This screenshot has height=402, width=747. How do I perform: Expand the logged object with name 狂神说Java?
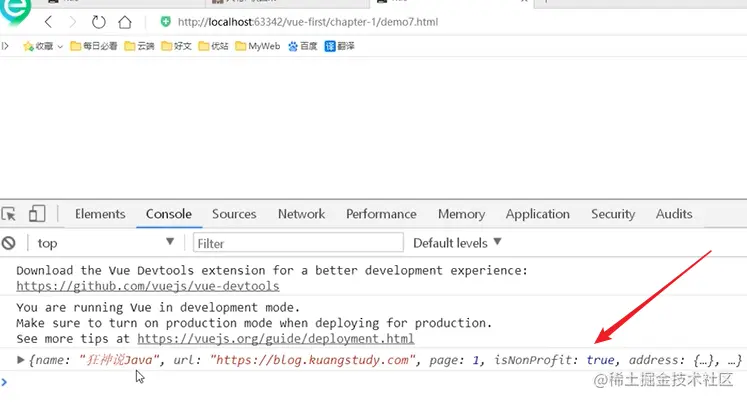pyautogui.click(x=20, y=360)
